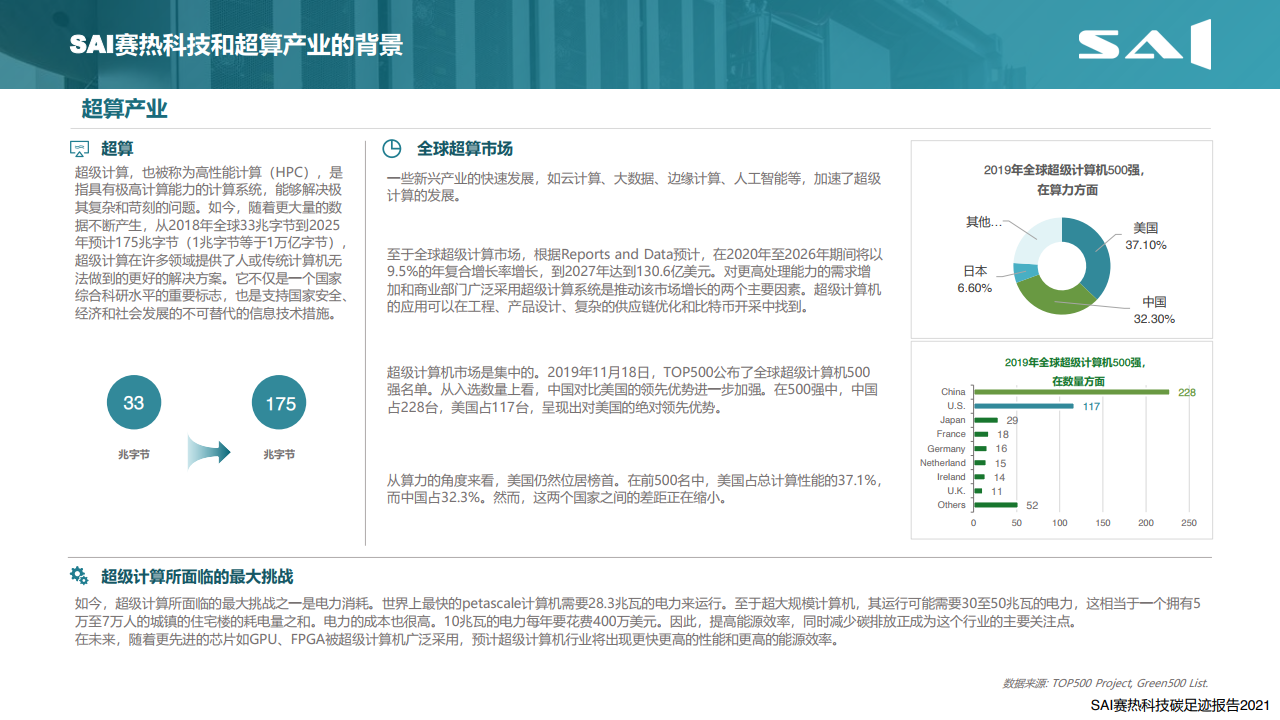Click the value 228 next to China bar
This screenshot has width=1280, height=720.
tap(1186, 392)
